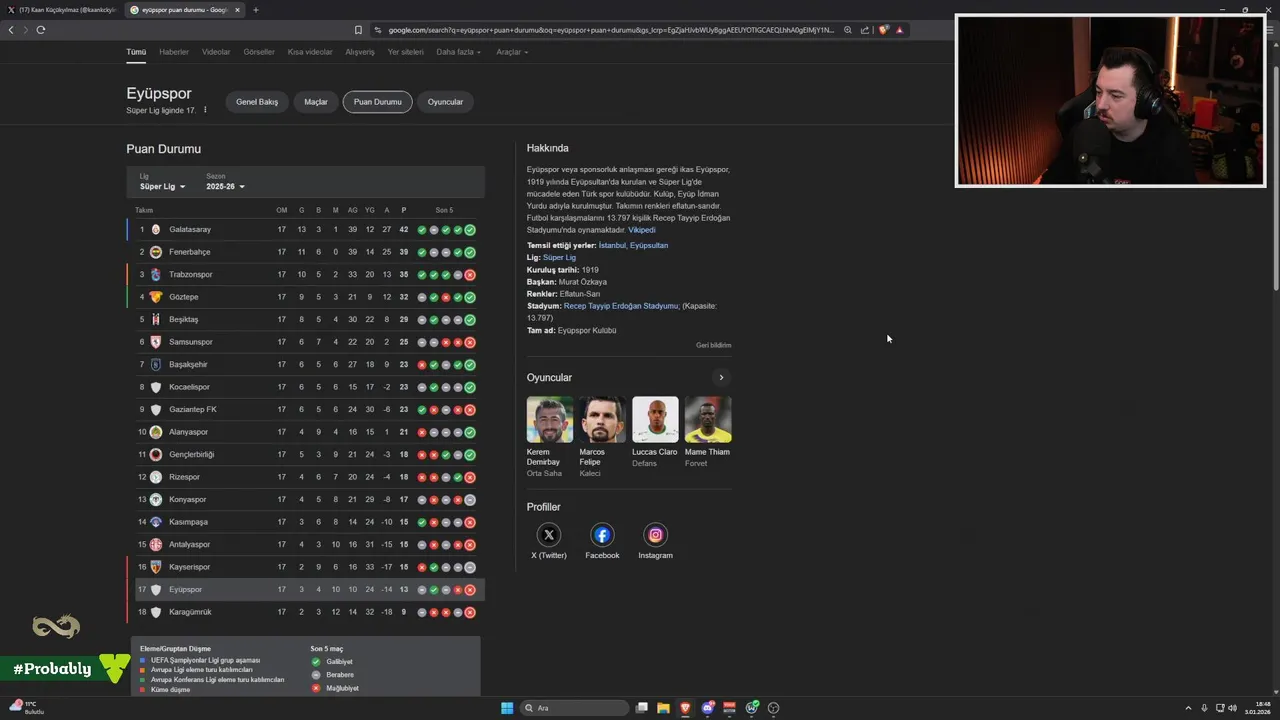The width and height of the screenshot is (1280, 720).
Task: Open File Explorer from taskbar
Action: (x=663, y=708)
